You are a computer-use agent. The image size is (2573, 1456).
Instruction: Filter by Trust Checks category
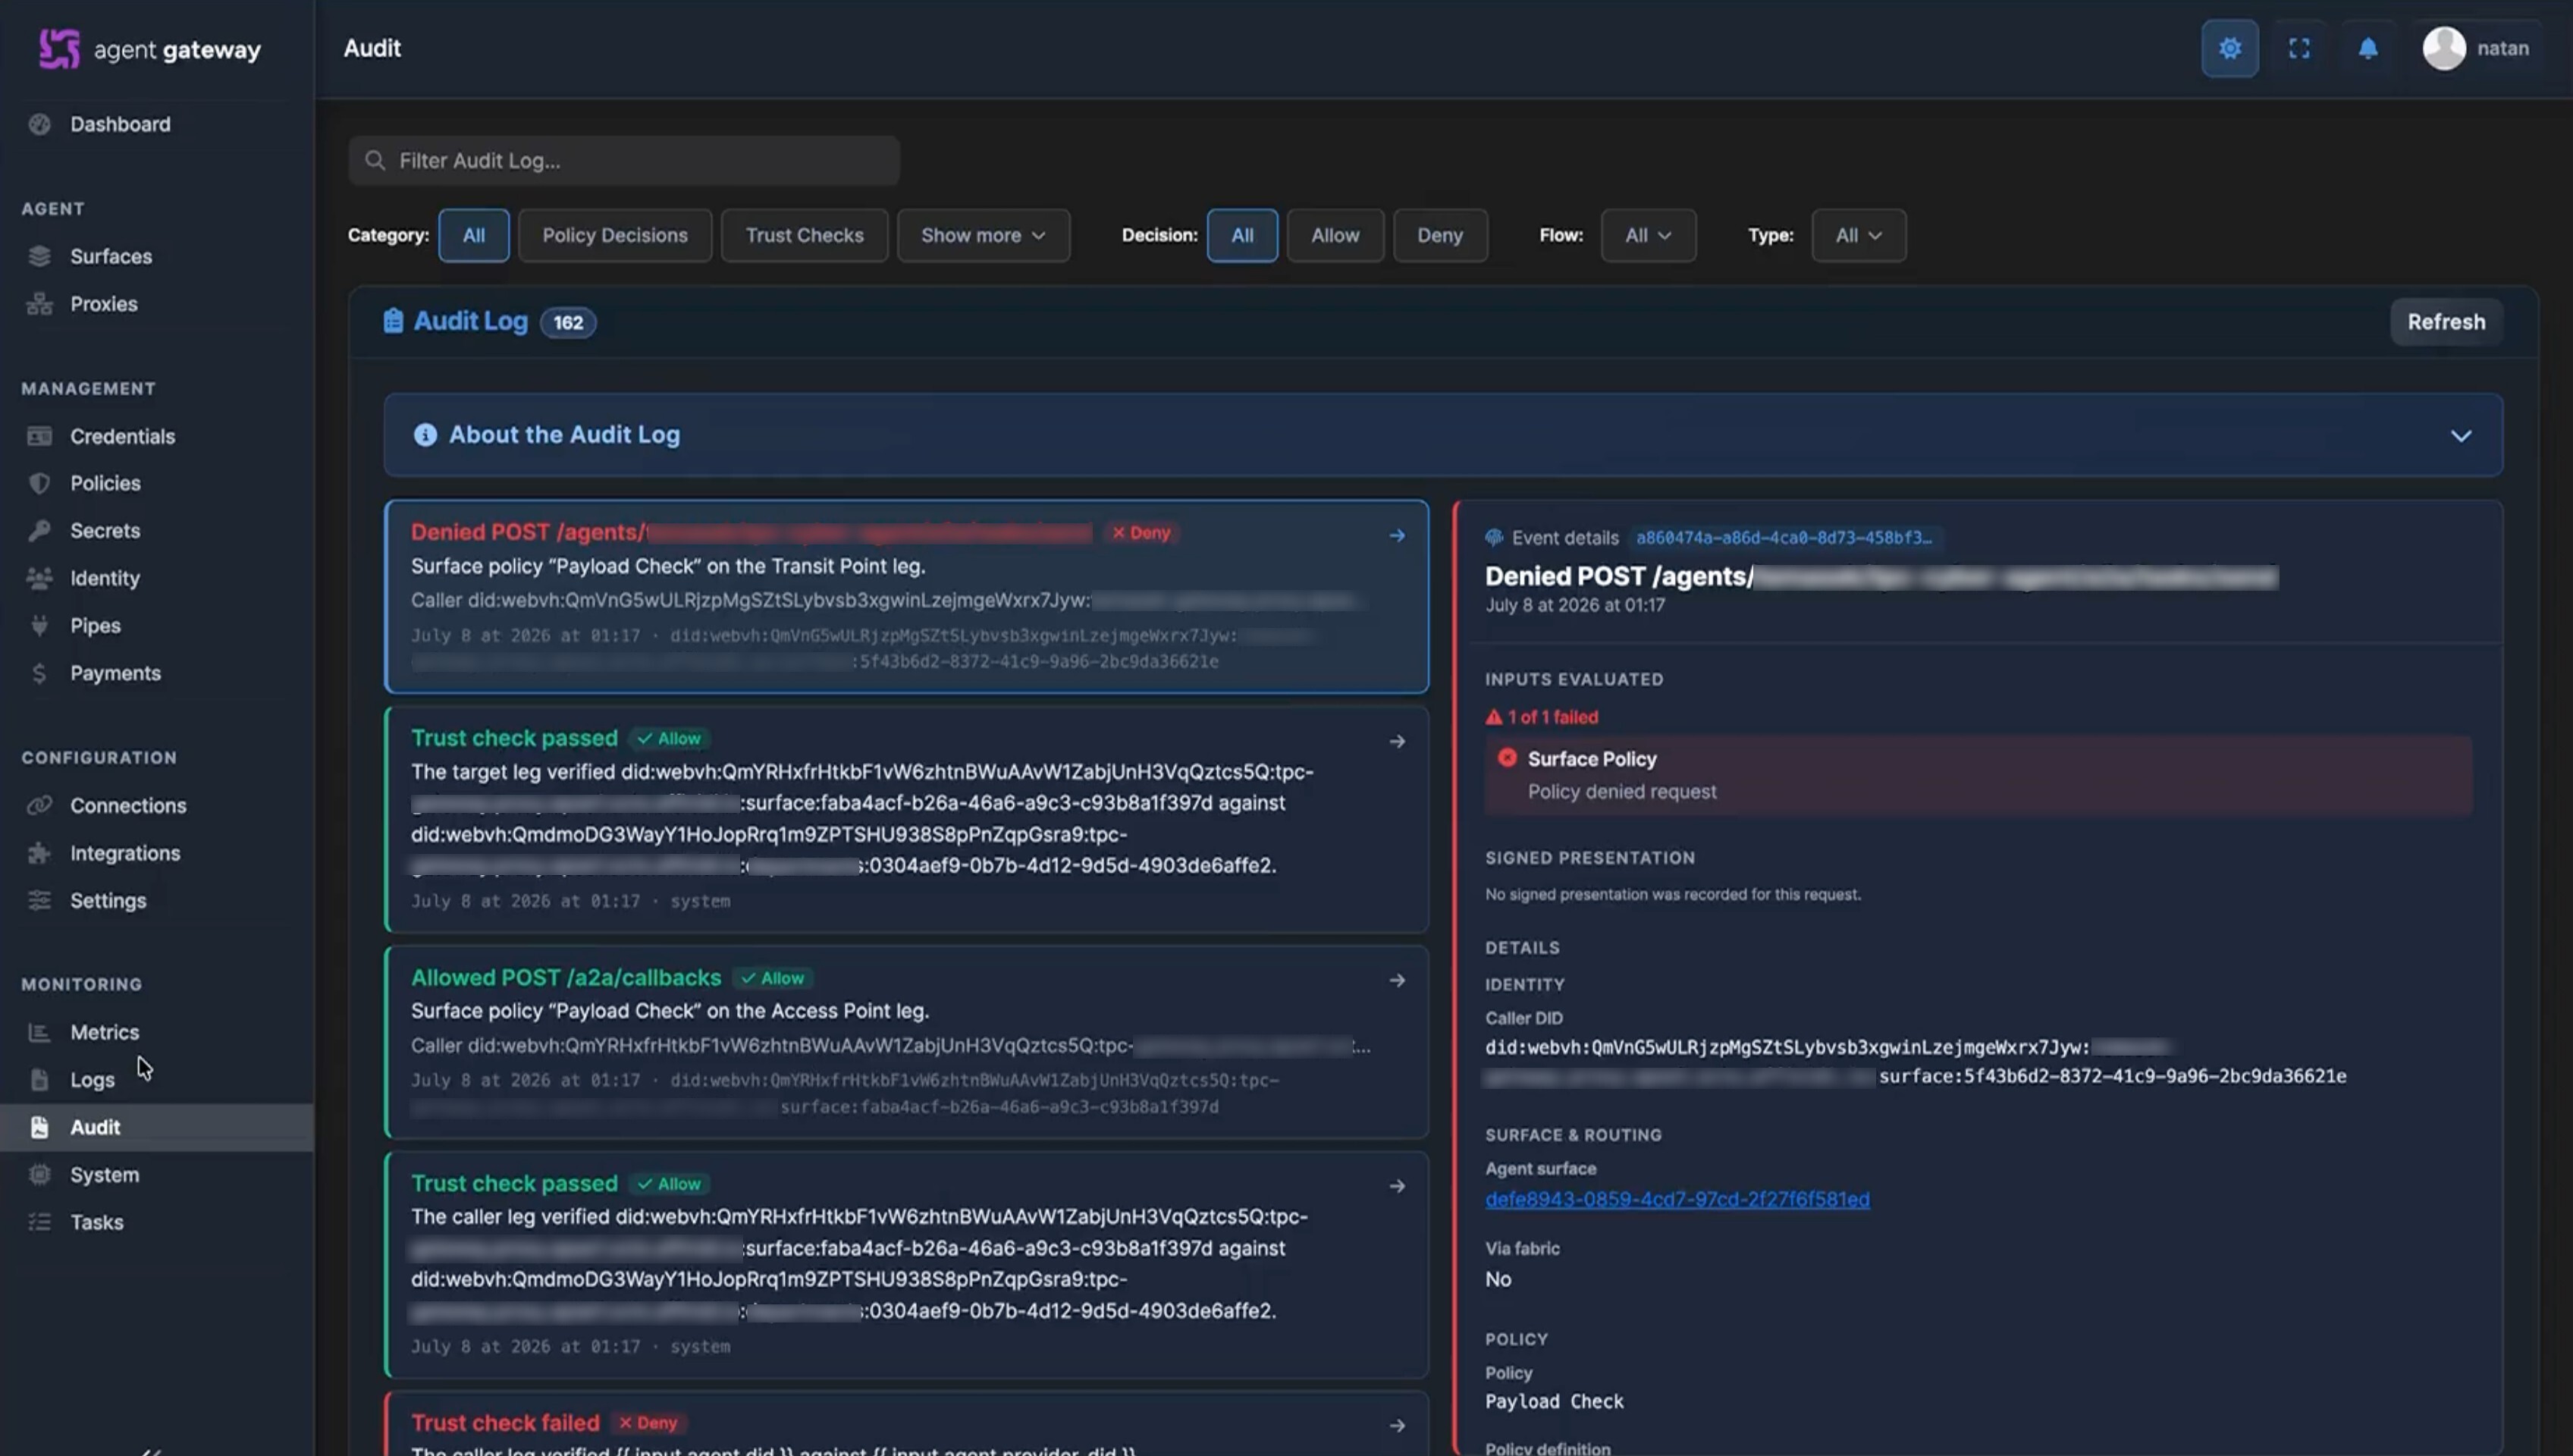tap(804, 235)
